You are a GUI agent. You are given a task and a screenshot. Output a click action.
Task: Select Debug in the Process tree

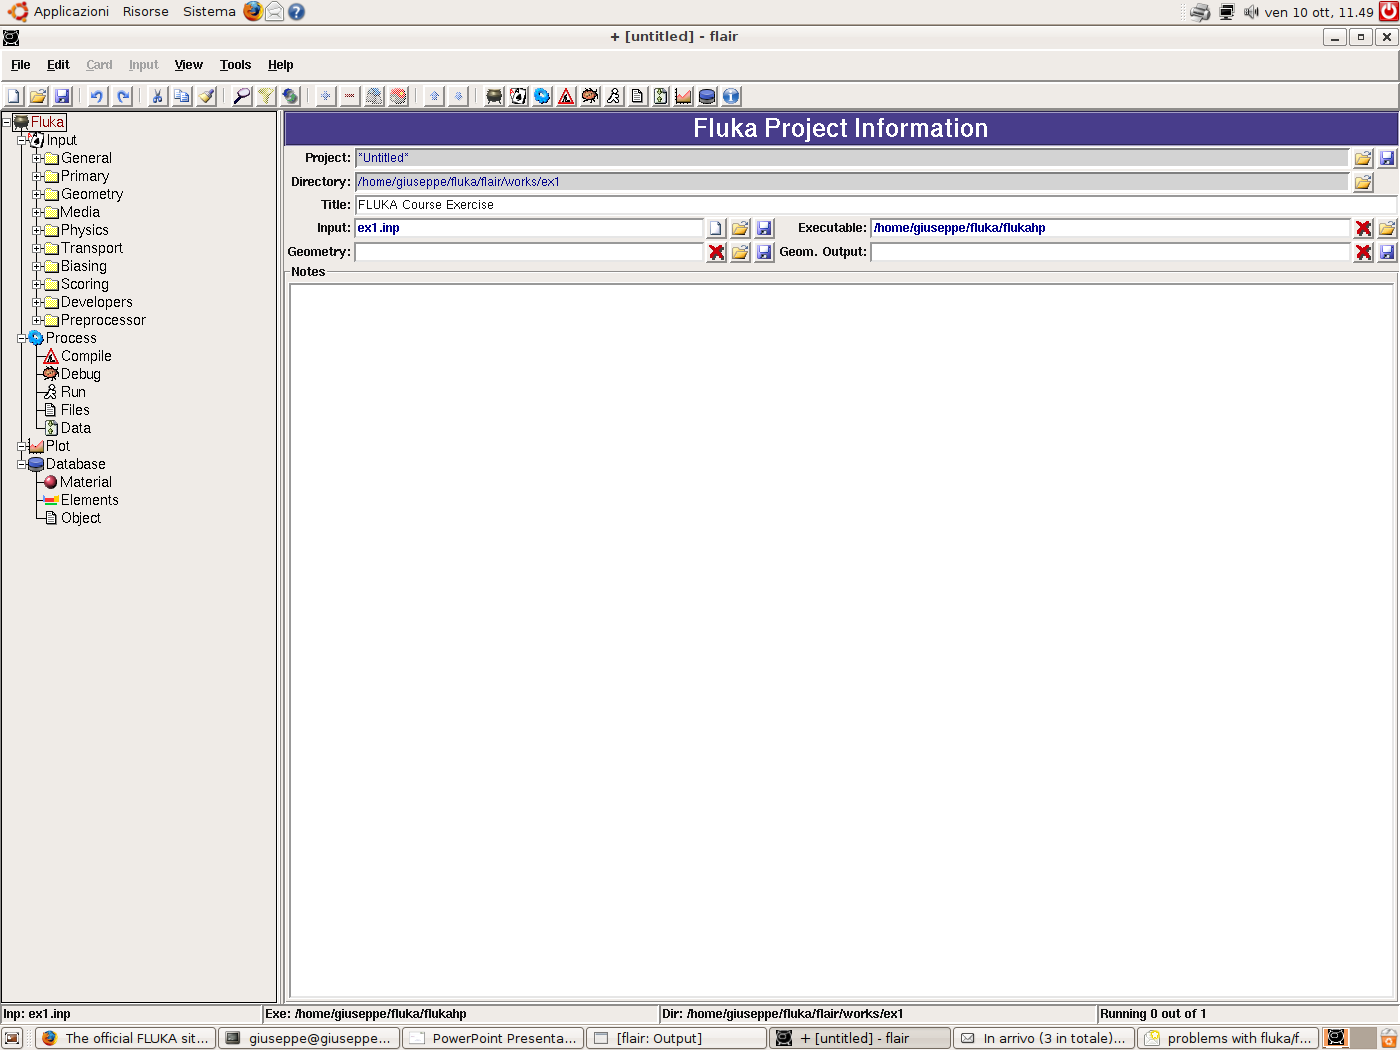(x=81, y=374)
